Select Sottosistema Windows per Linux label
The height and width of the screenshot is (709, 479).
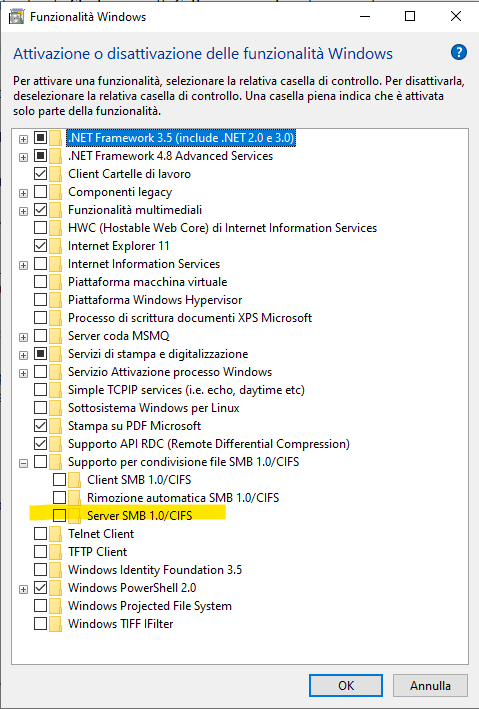[x=153, y=407]
